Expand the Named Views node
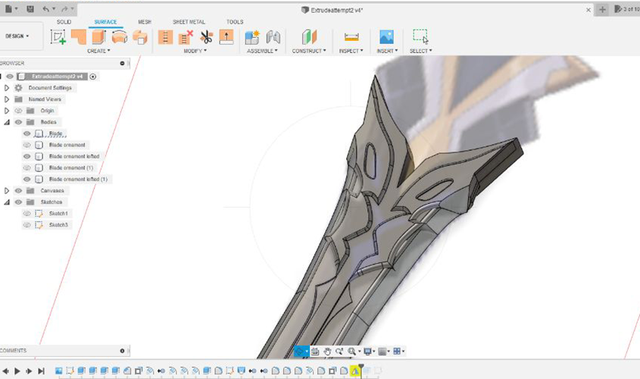Viewport: 640px width, 379px height. pos(7,99)
